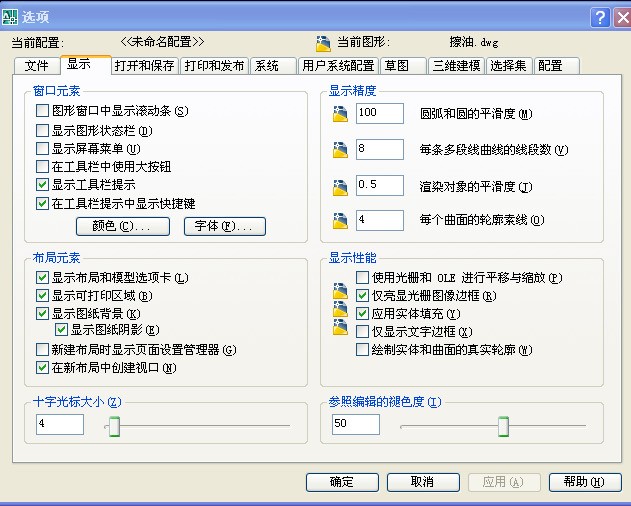
Task: Click the 帮助(H) button
Action: (x=585, y=482)
